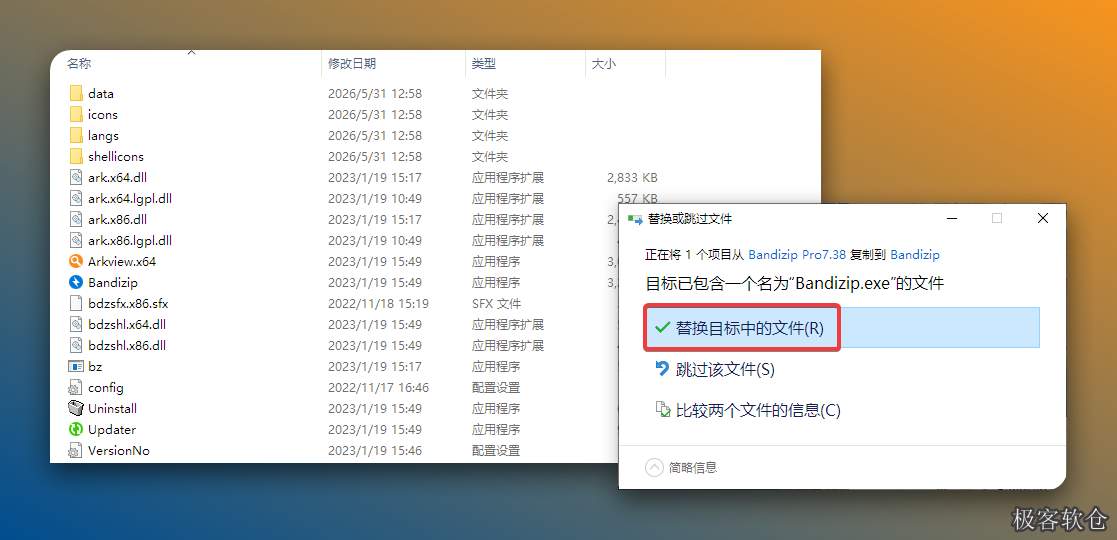
Task: Click the Uninstall trash can icon
Action: [76, 408]
